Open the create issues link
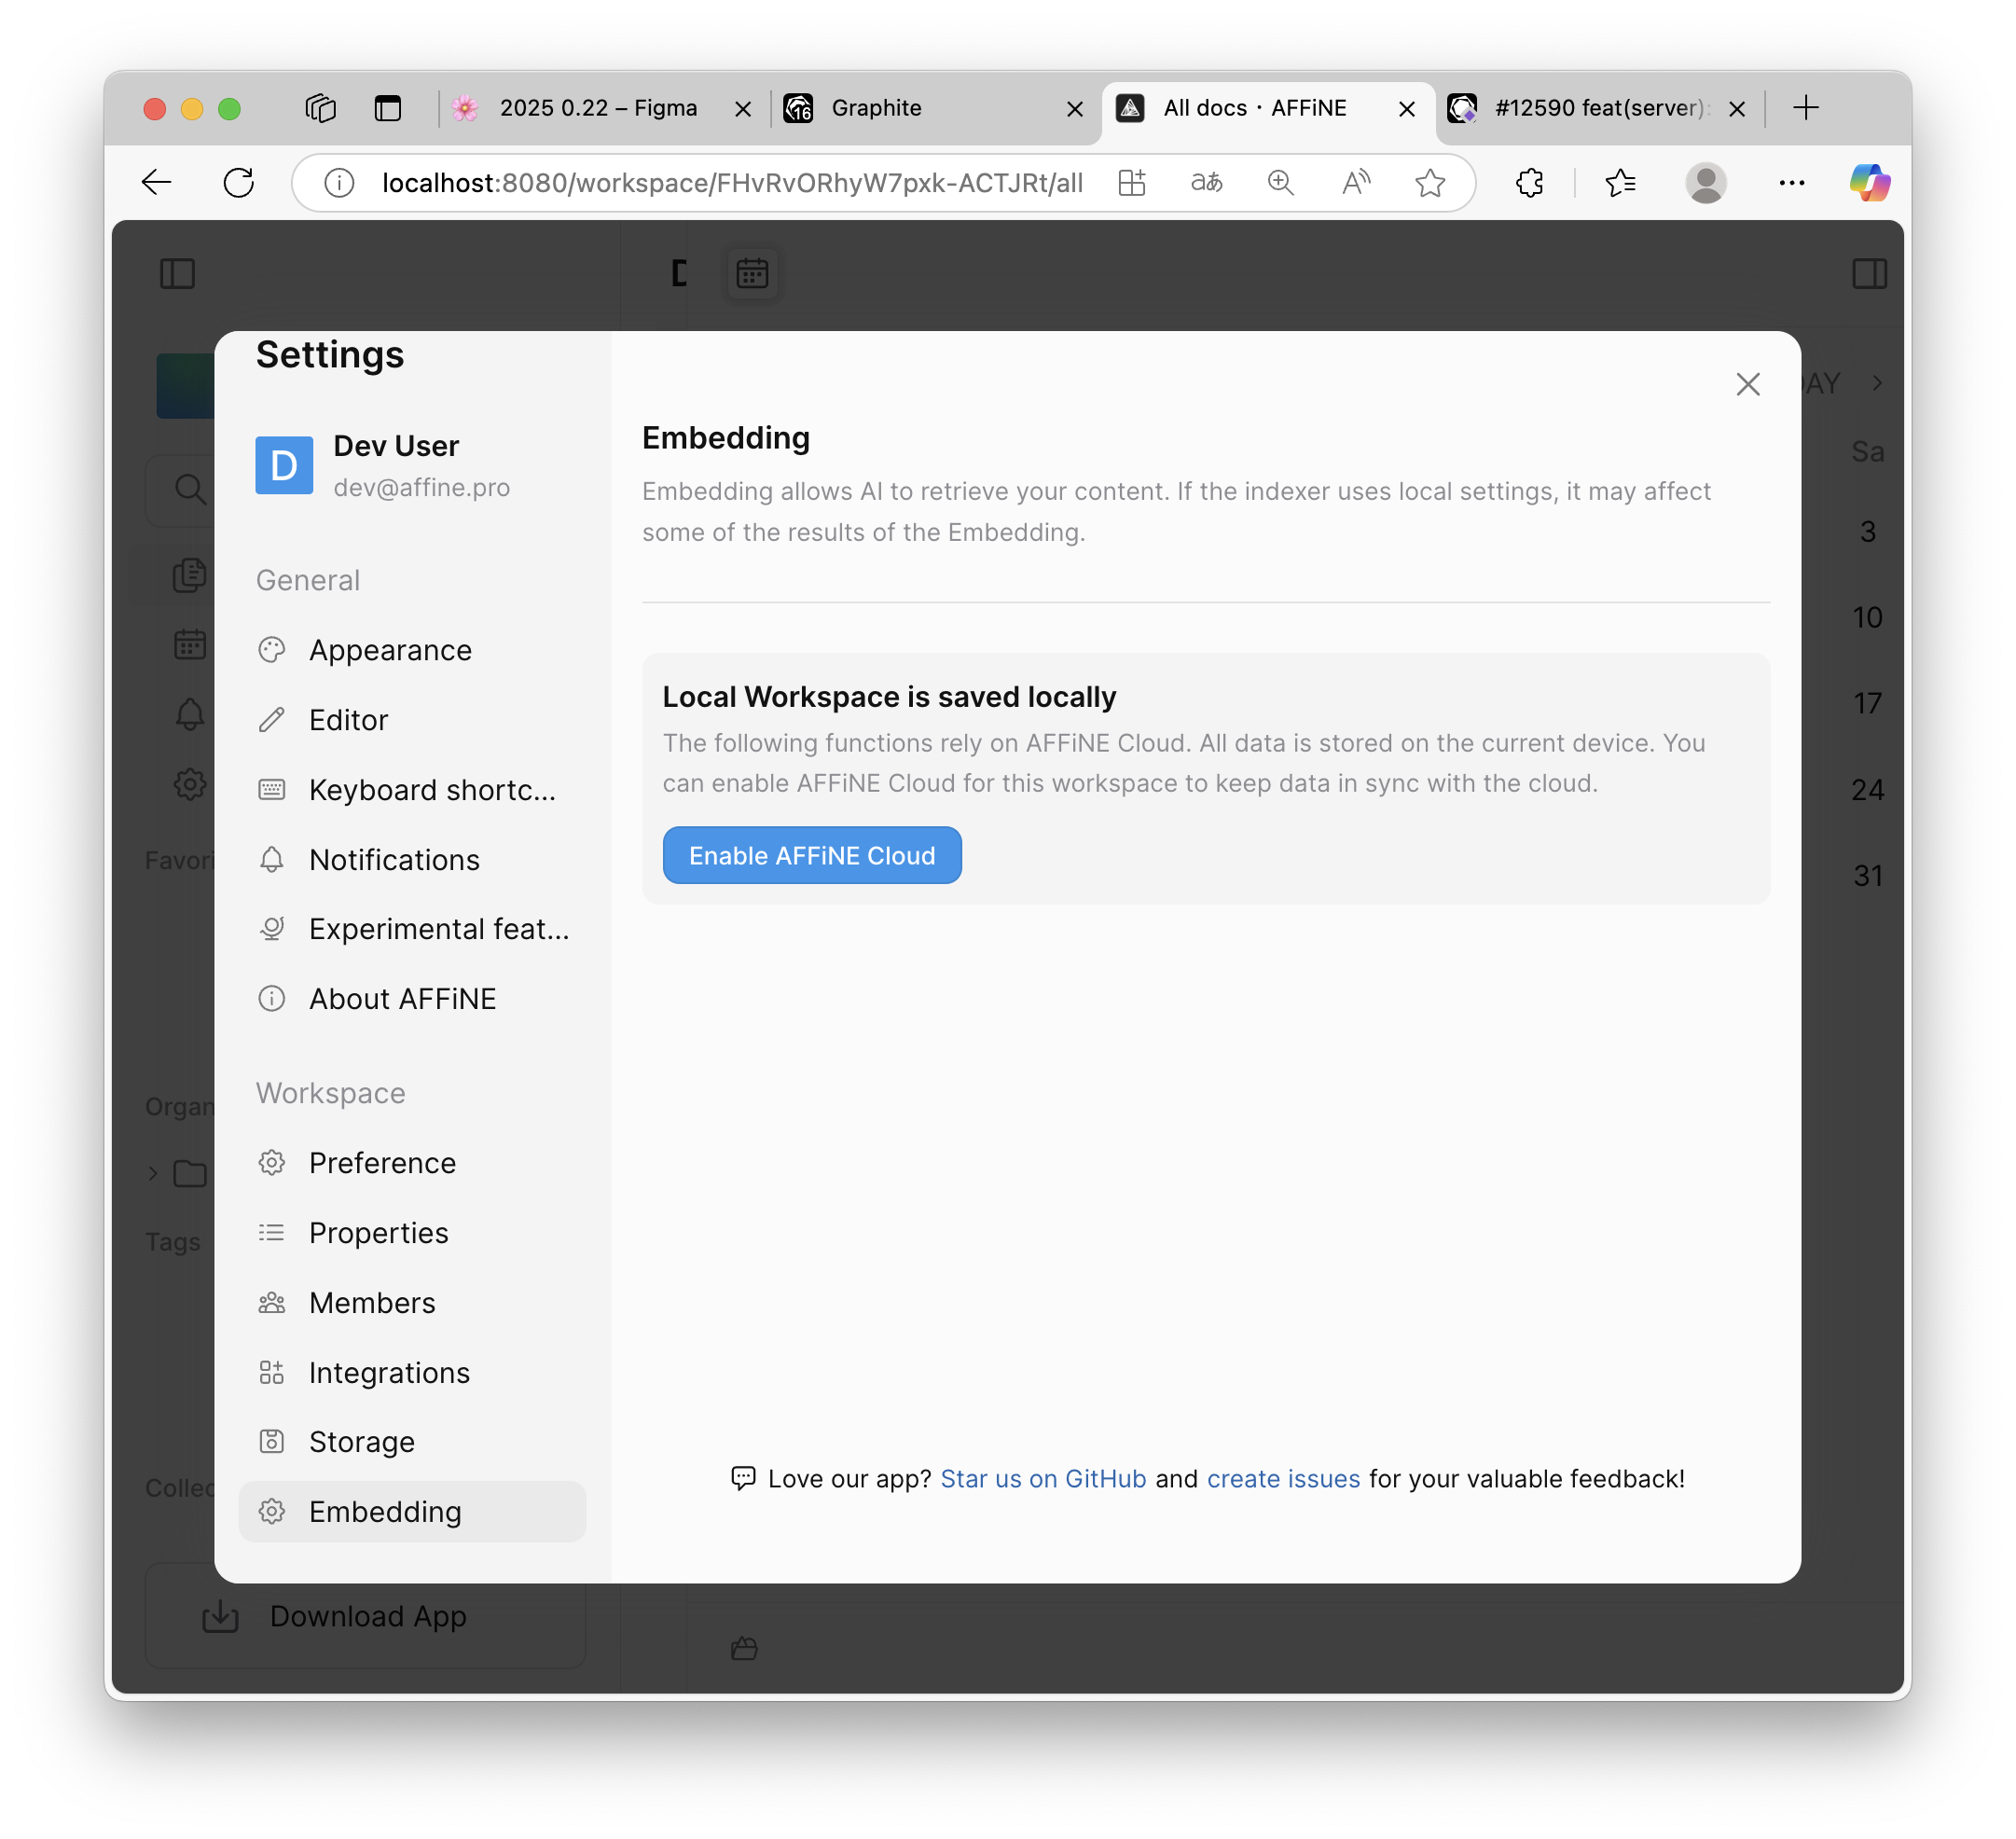Image resolution: width=2016 pixels, height=1839 pixels. (1283, 1478)
